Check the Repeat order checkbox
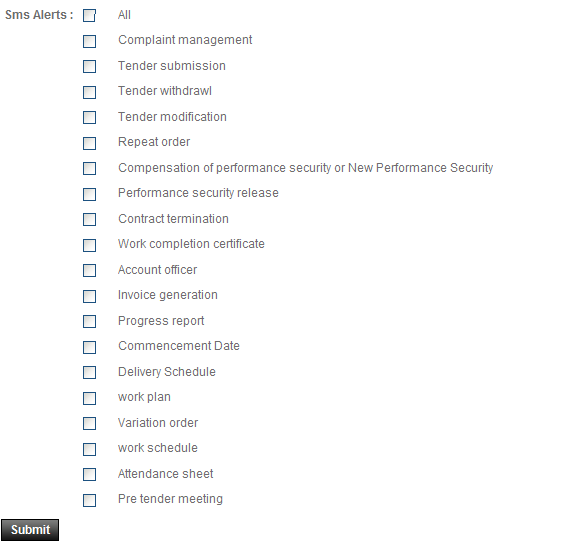This screenshot has width=571, height=544. 89,143
